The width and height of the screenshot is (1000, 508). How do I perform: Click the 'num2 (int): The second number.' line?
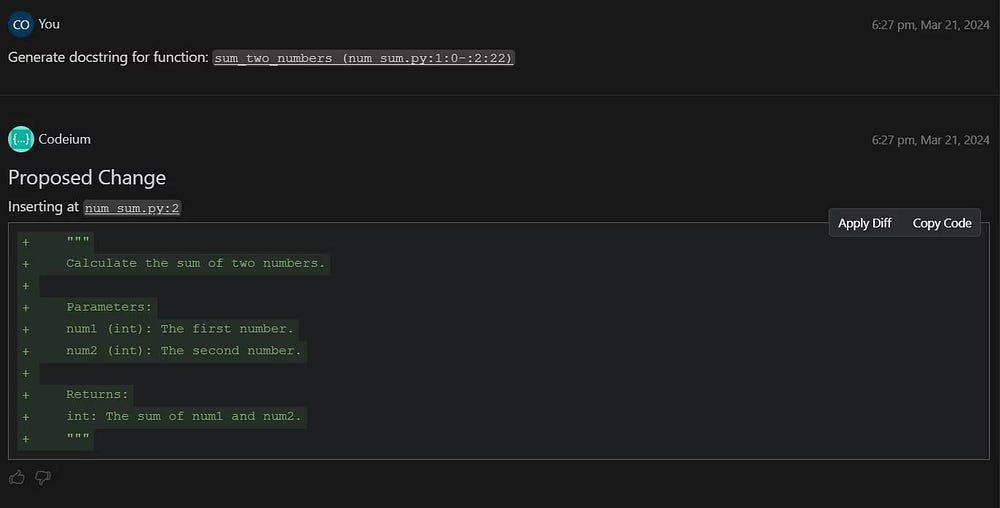[184, 351]
